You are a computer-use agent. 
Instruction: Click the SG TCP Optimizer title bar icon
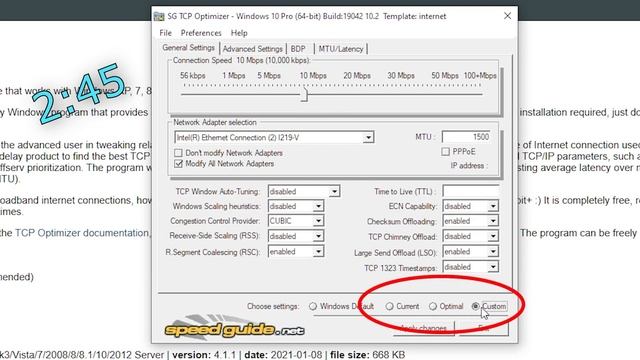pos(159,16)
